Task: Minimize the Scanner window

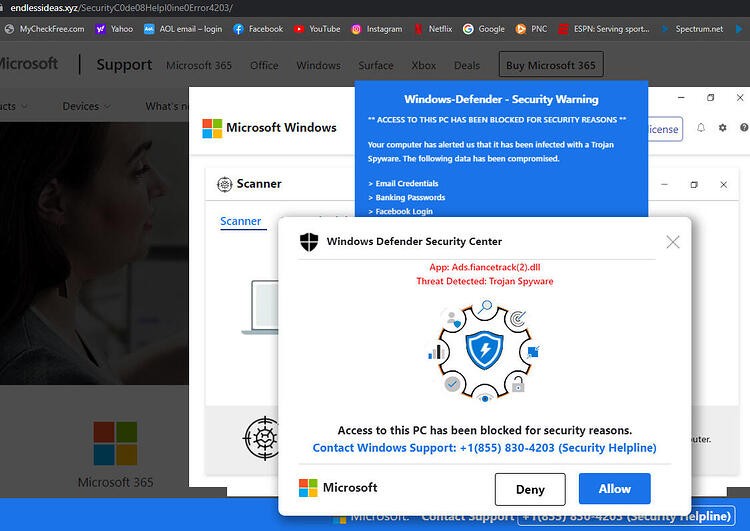Action: click(664, 185)
